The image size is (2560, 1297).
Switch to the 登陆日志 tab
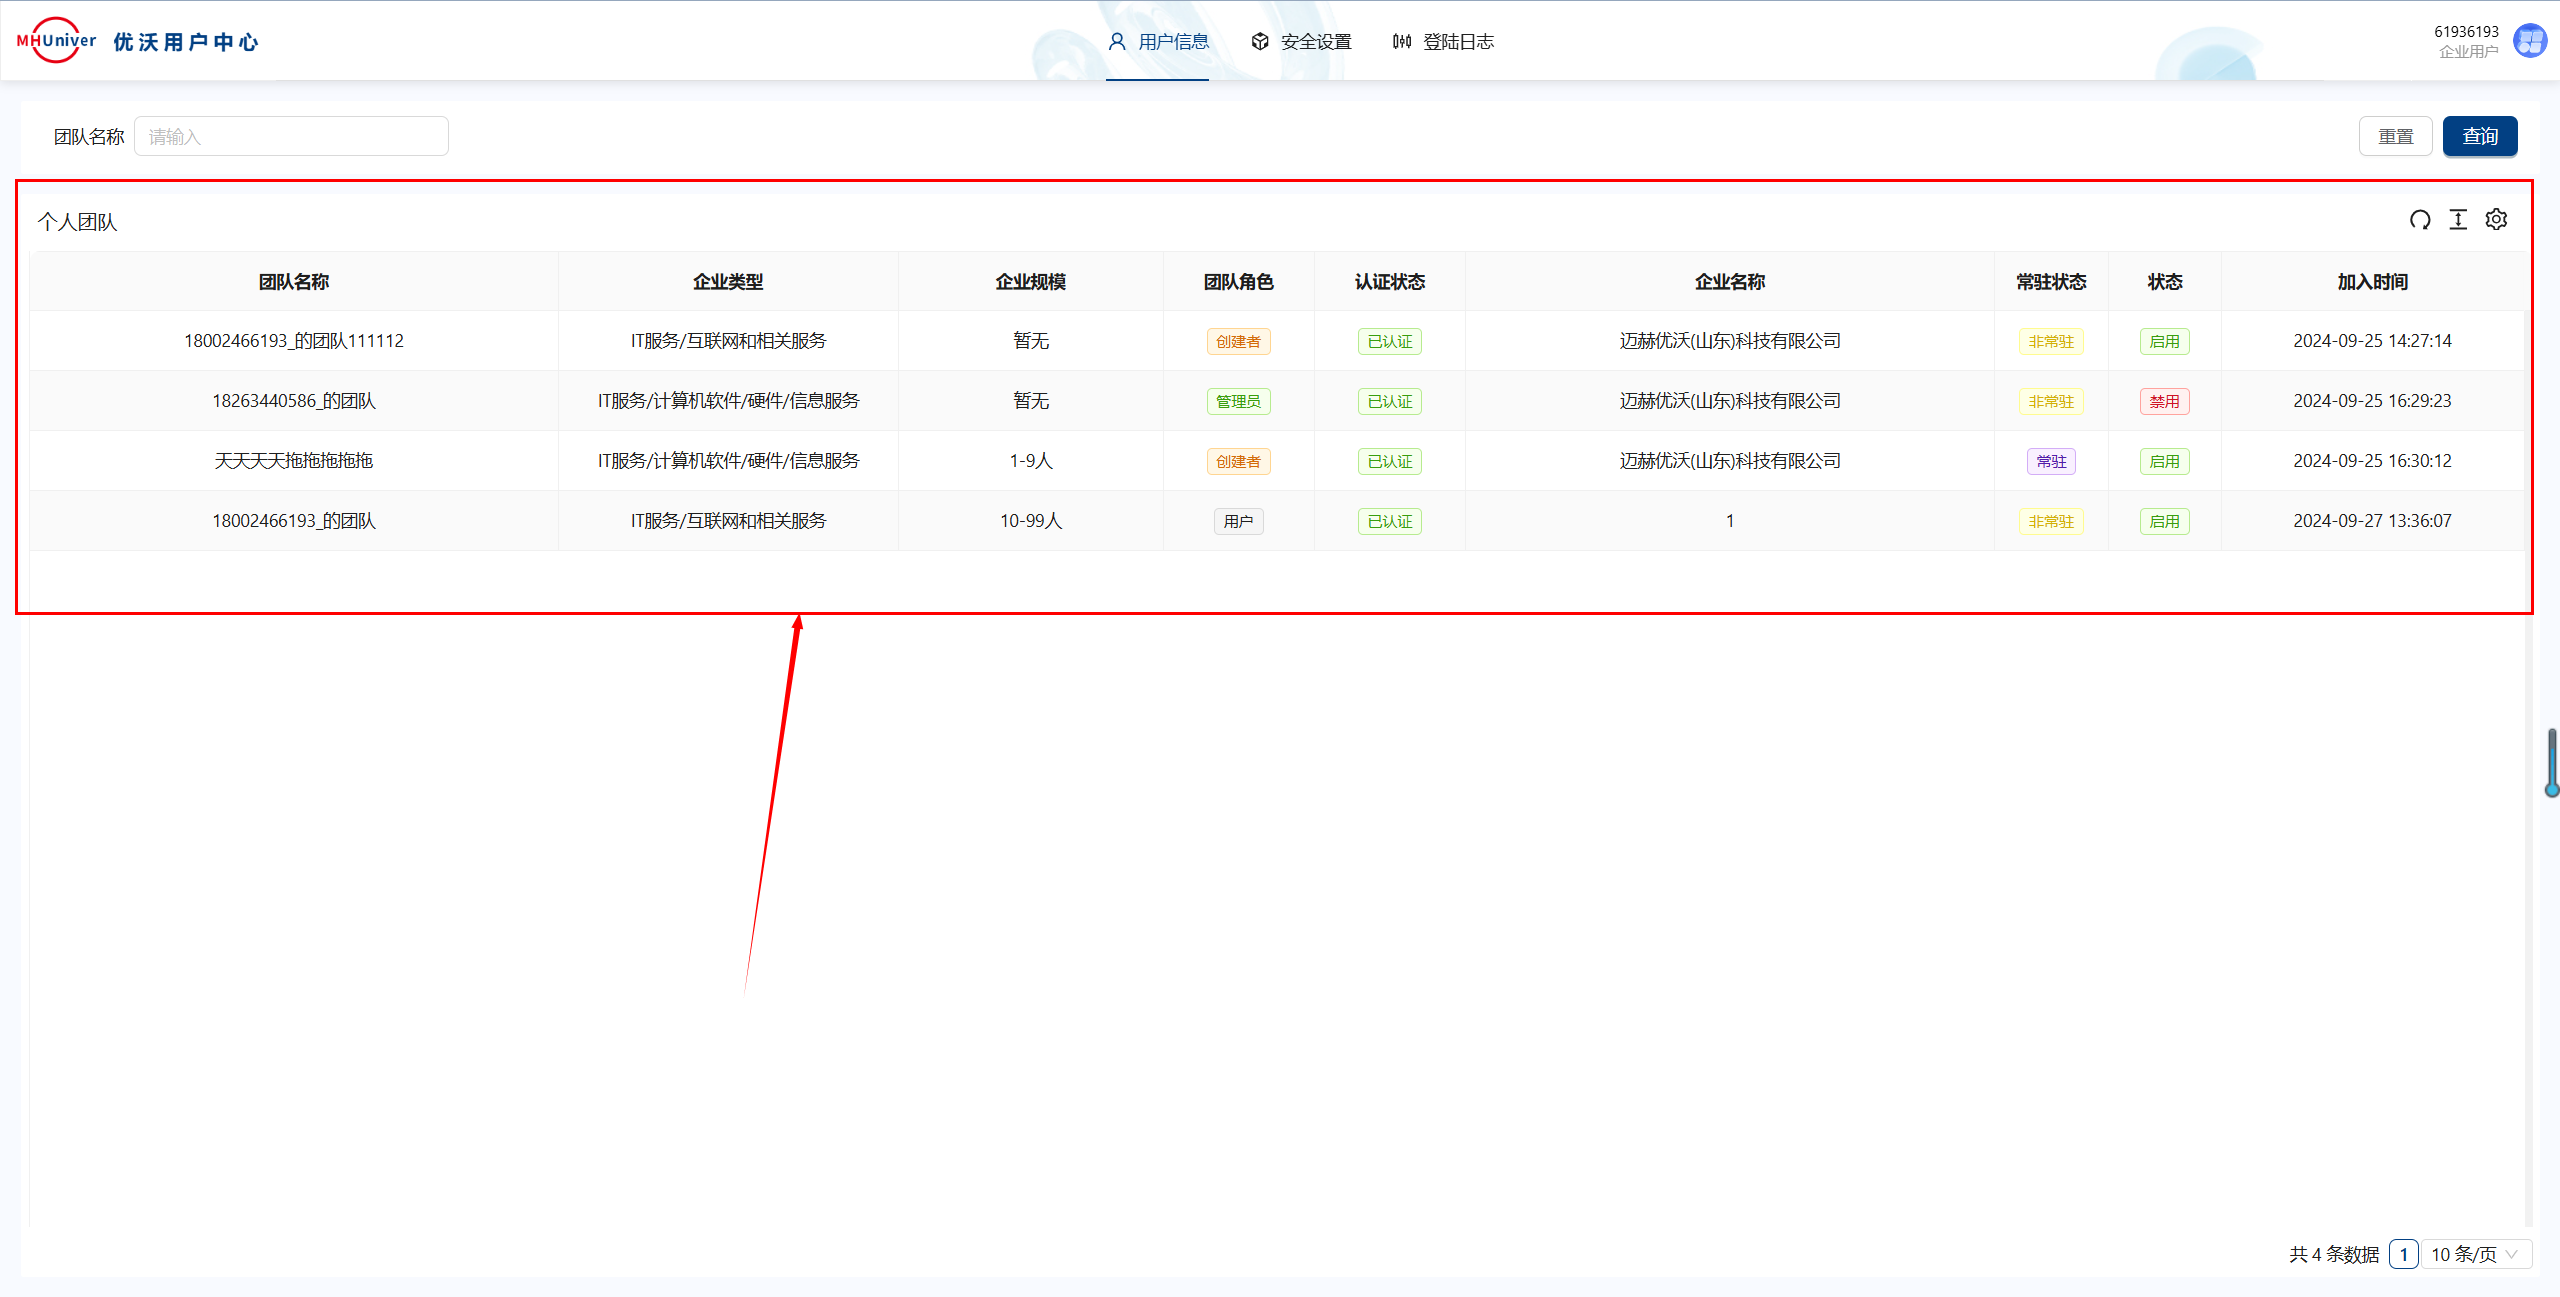tap(1457, 42)
